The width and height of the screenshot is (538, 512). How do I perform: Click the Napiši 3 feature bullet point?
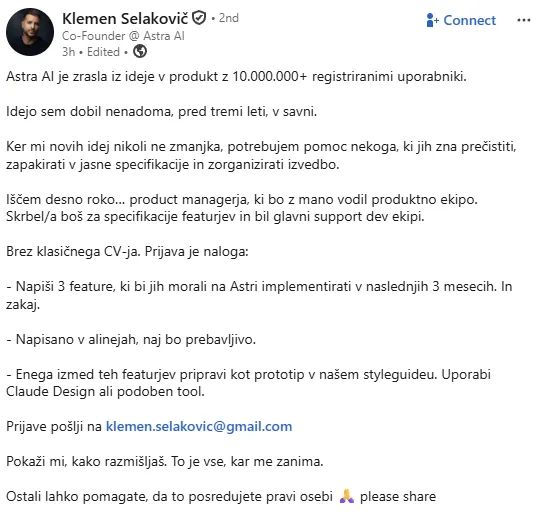259,295
